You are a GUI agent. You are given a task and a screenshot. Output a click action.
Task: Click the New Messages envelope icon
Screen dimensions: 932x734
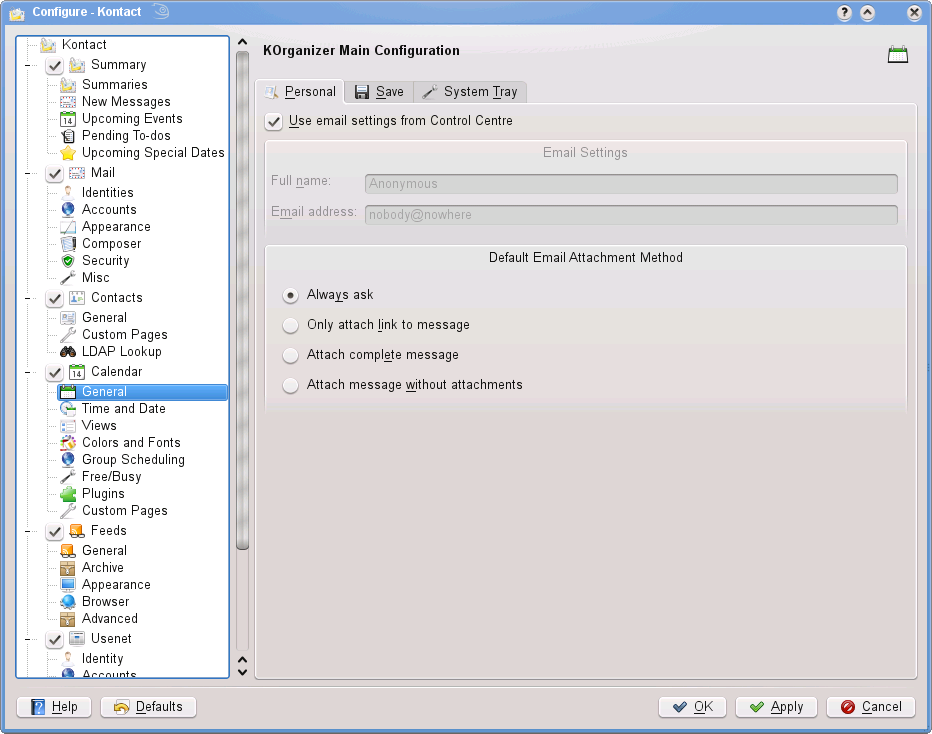(x=68, y=102)
